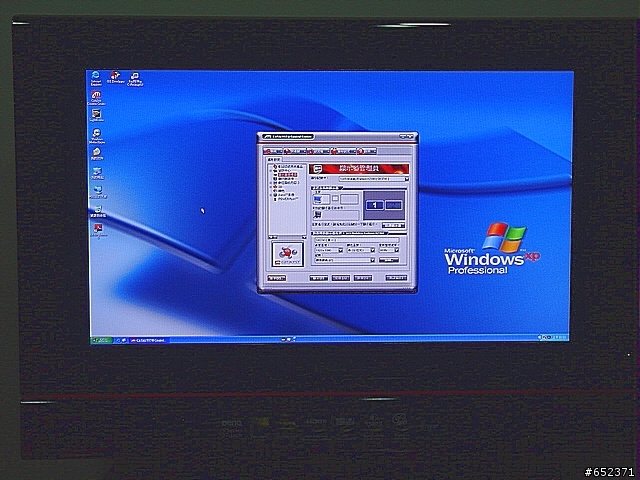
Task: Open the color quality dropdown
Action: click(361, 250)
